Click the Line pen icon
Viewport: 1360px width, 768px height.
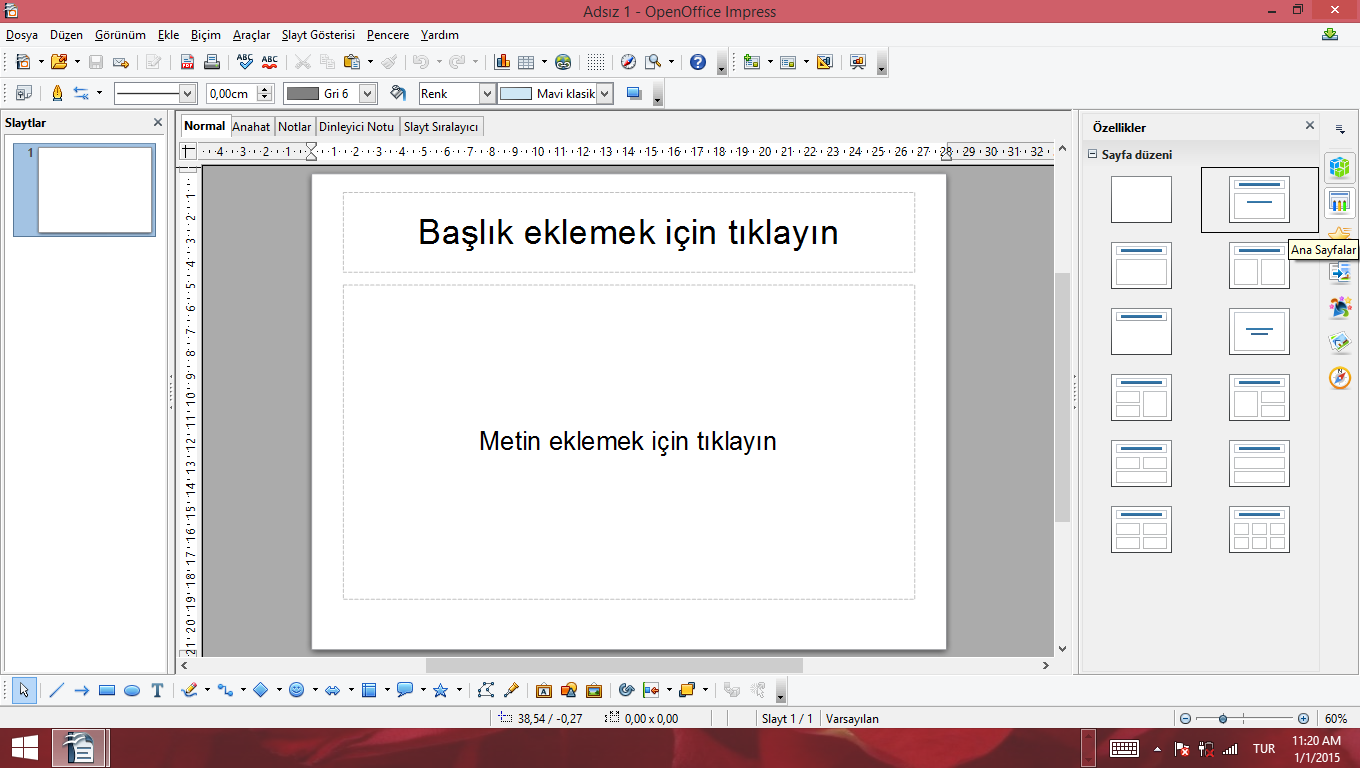pos(56,93)
